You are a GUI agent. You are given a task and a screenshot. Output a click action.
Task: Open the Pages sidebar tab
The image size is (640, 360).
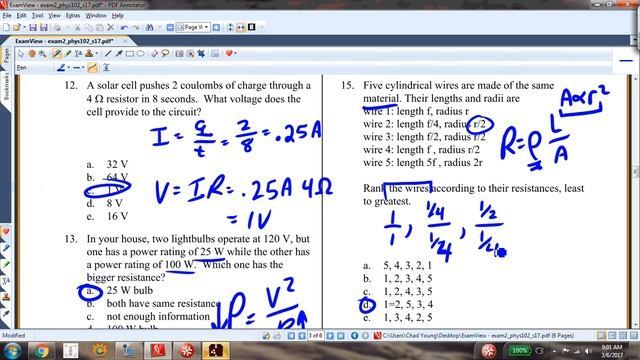pos(6,56)
